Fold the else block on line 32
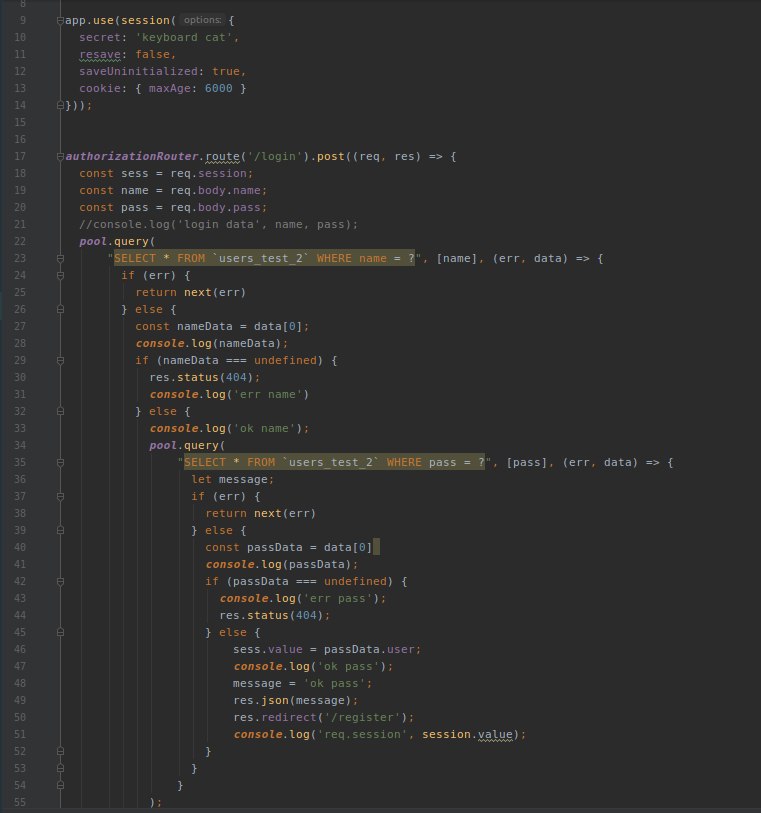 (60, 411)
